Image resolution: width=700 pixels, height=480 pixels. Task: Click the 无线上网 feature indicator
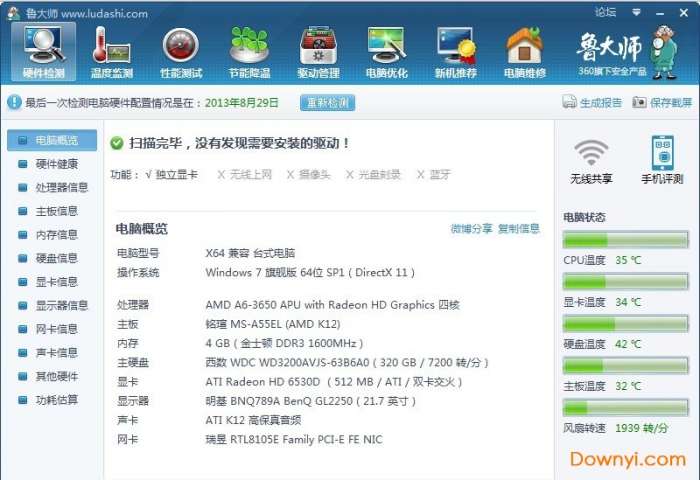point(245,175)
